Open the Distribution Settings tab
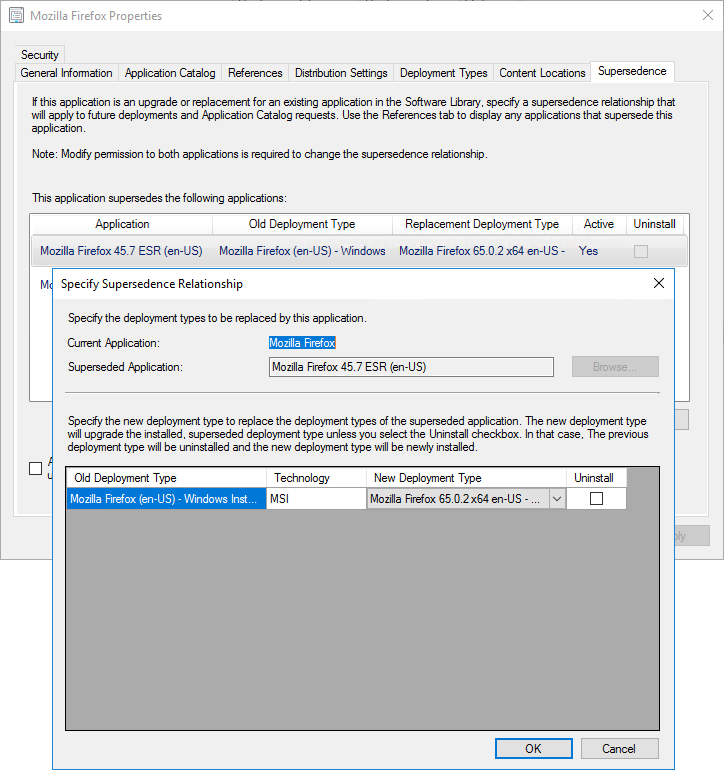 [x=341, y=73]
